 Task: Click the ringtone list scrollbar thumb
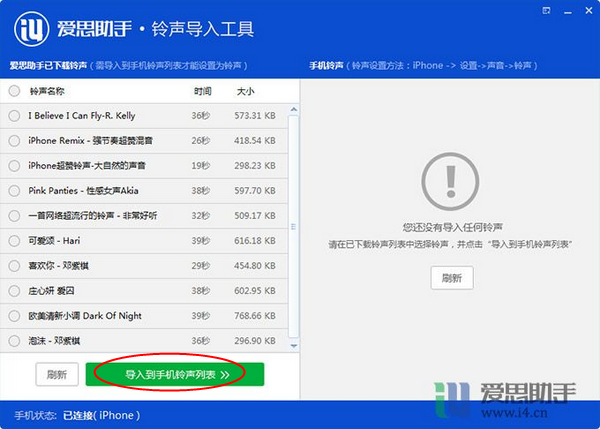click(x=293, y=227)
